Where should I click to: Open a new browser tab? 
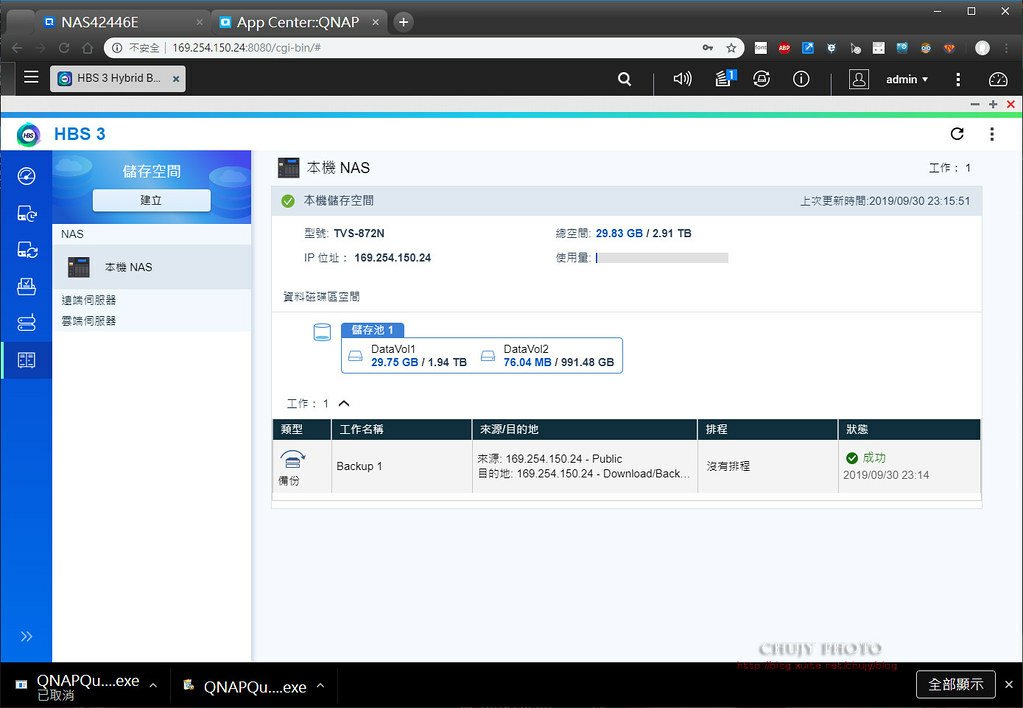tap(404, 22)
